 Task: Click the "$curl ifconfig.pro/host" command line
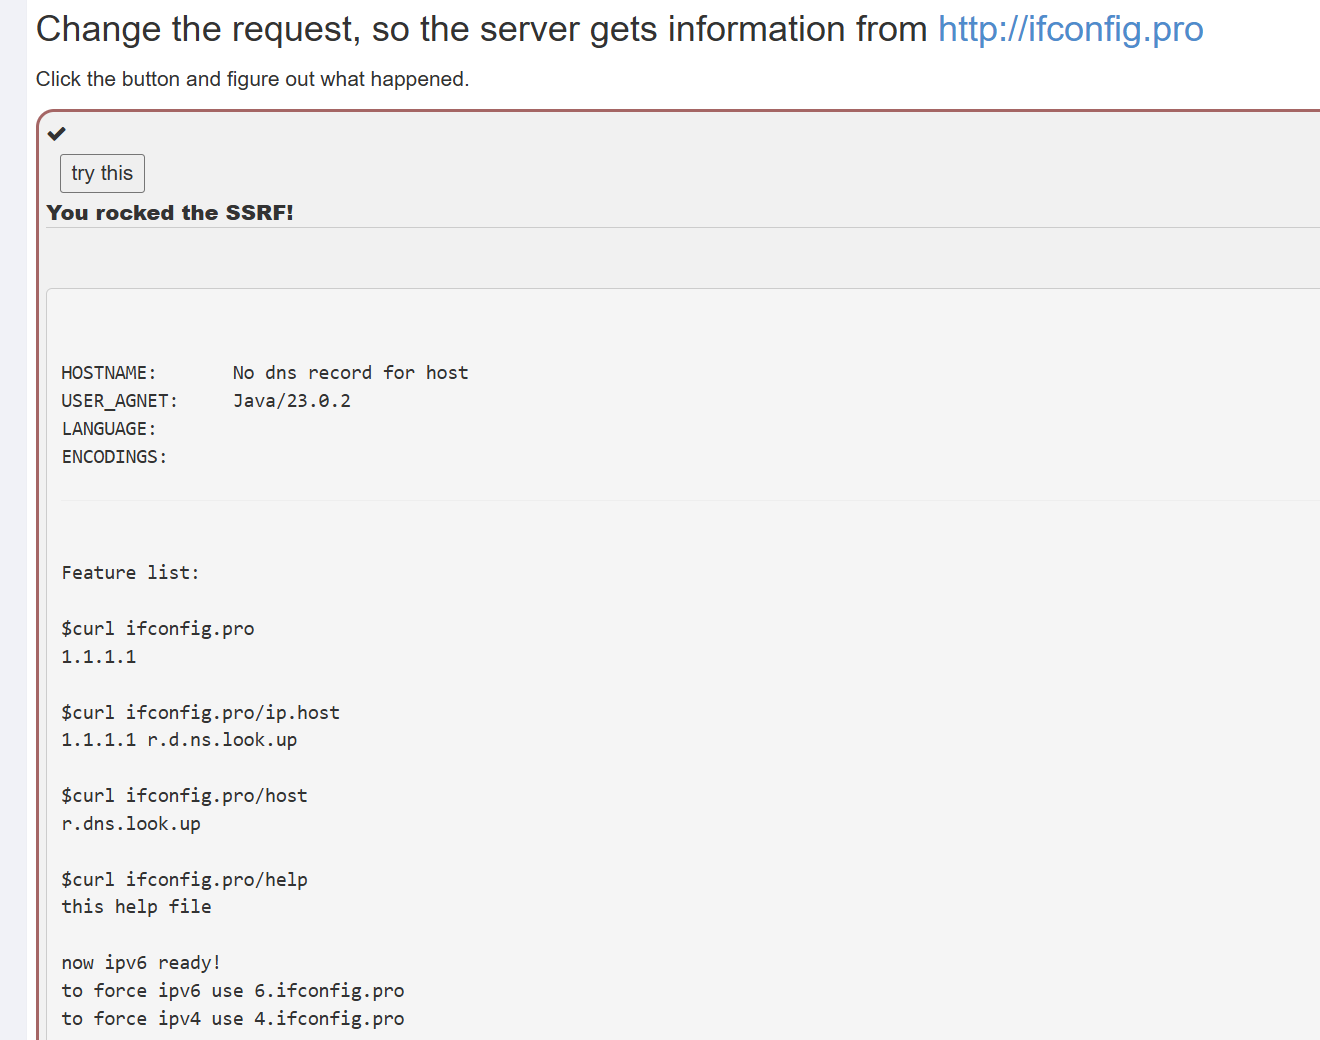coord(184,796)
